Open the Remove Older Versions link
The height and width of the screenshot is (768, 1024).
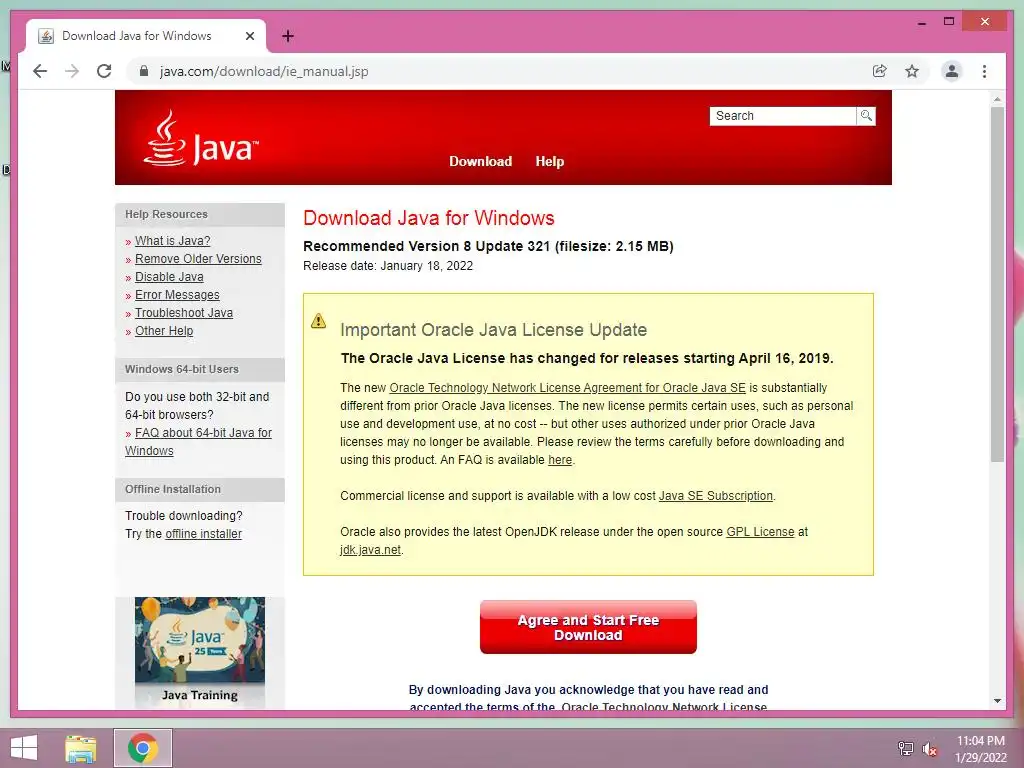pyautogui.click(x=198, y=259)
